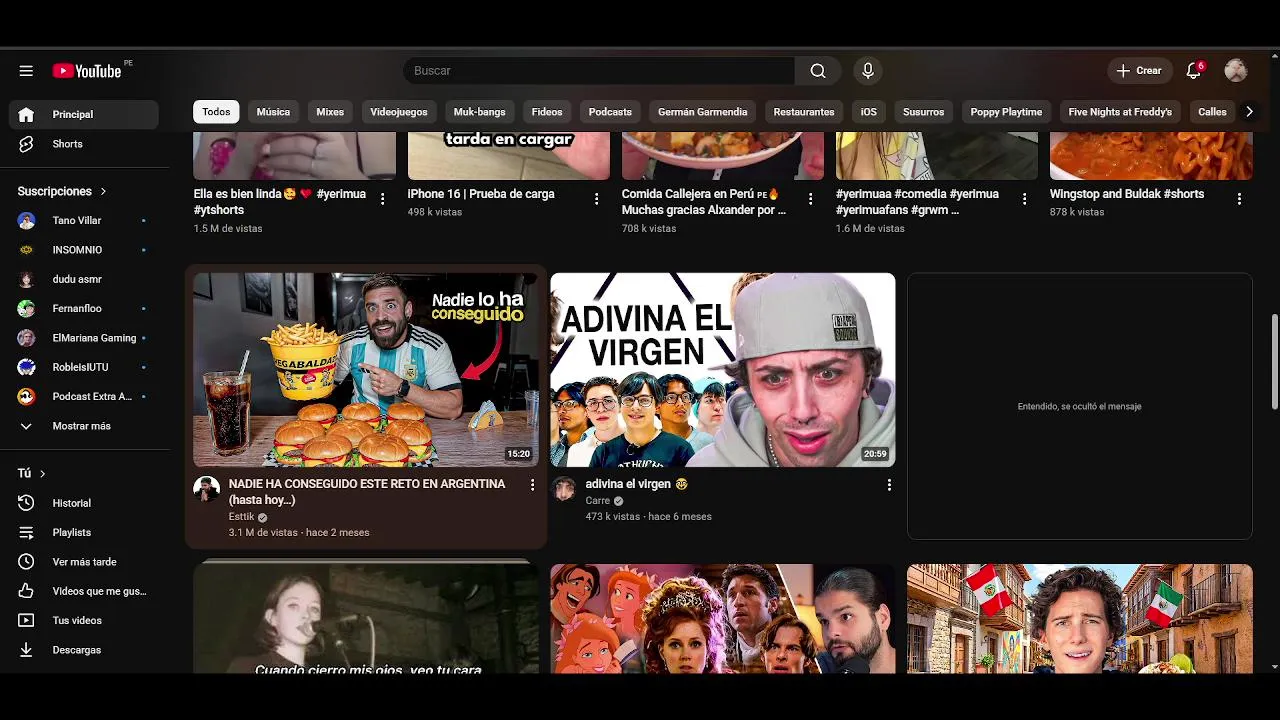
Task: Open iPhone 16 Prueba de carga title
Action: coord(481,194)
